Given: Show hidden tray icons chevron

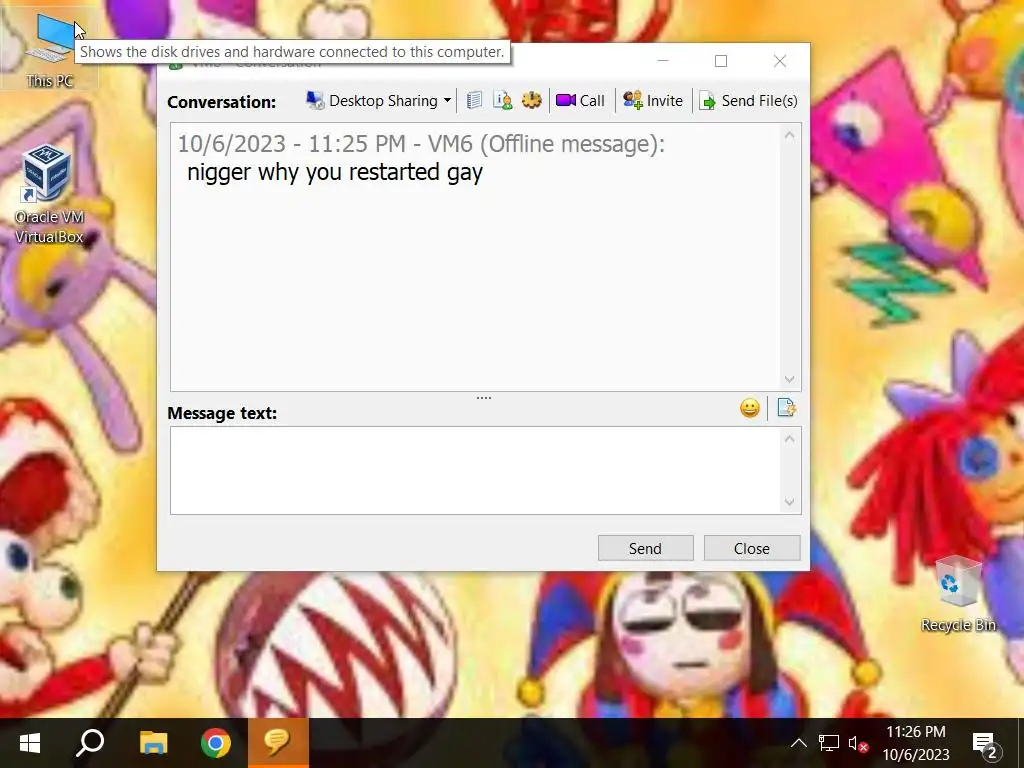Looking at the screenshot, I should pos(799,743).
